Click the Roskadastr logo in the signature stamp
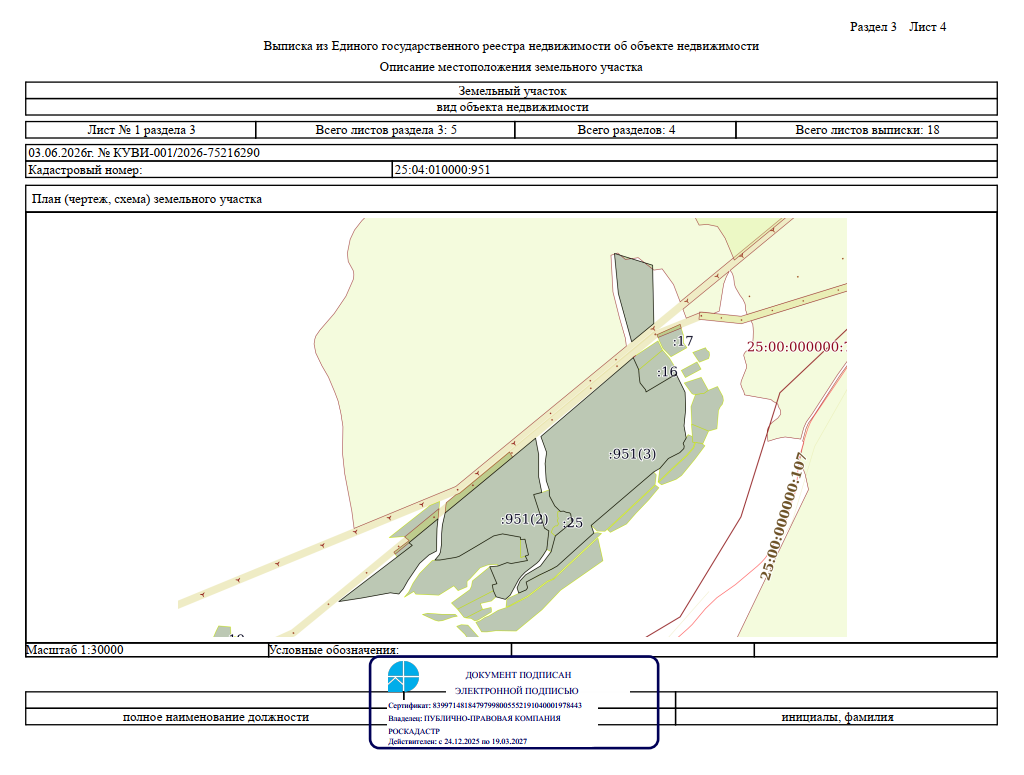Screen dimensions: 1024x775 (x=403, y=676)
